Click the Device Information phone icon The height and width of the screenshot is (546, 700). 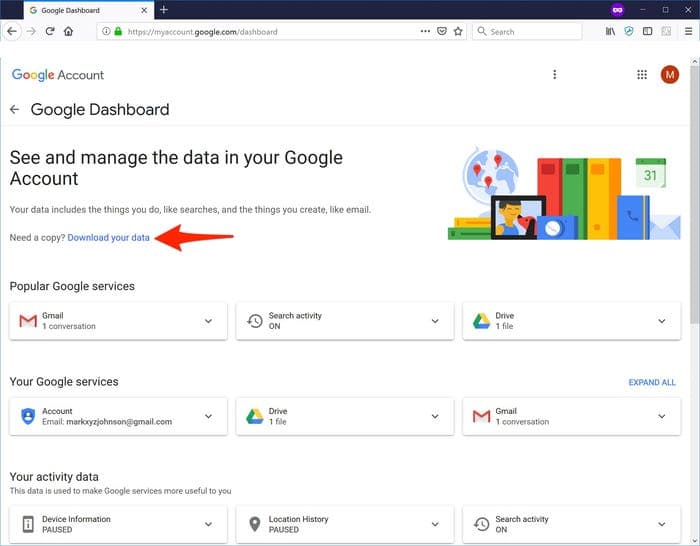(x=28, y=524)
